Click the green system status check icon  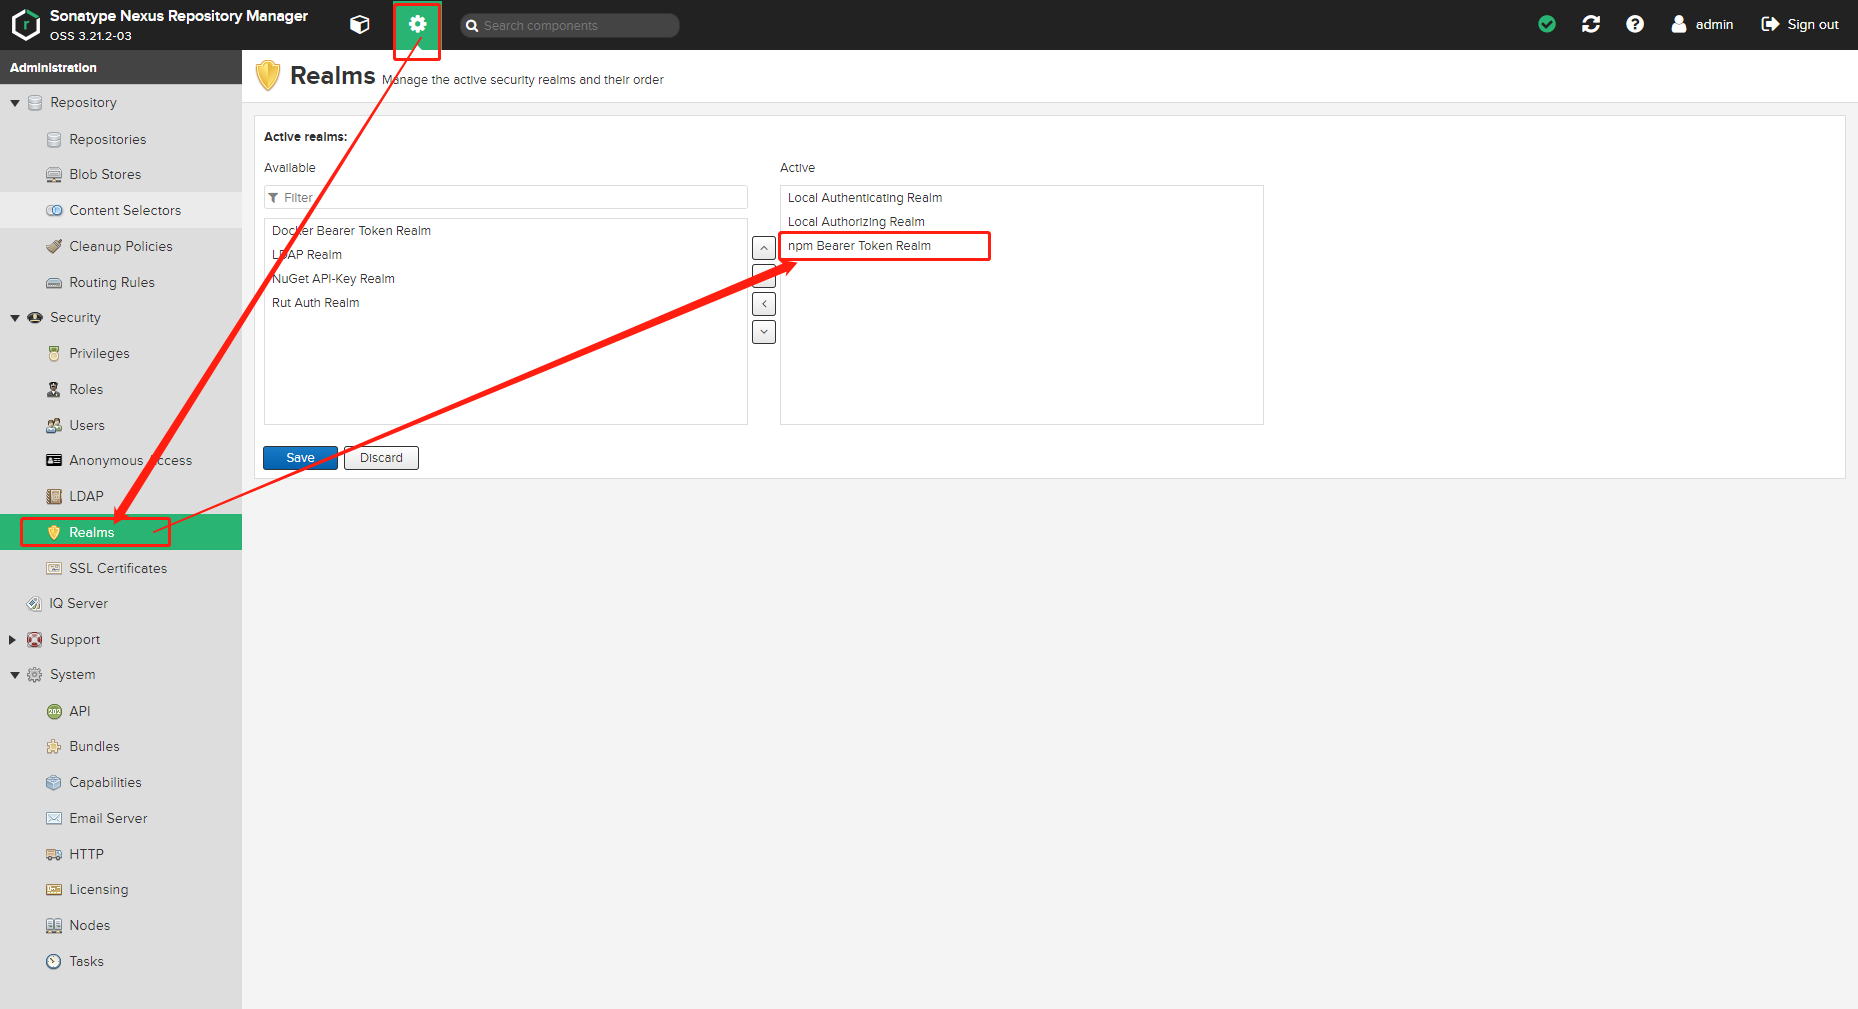1547,24
